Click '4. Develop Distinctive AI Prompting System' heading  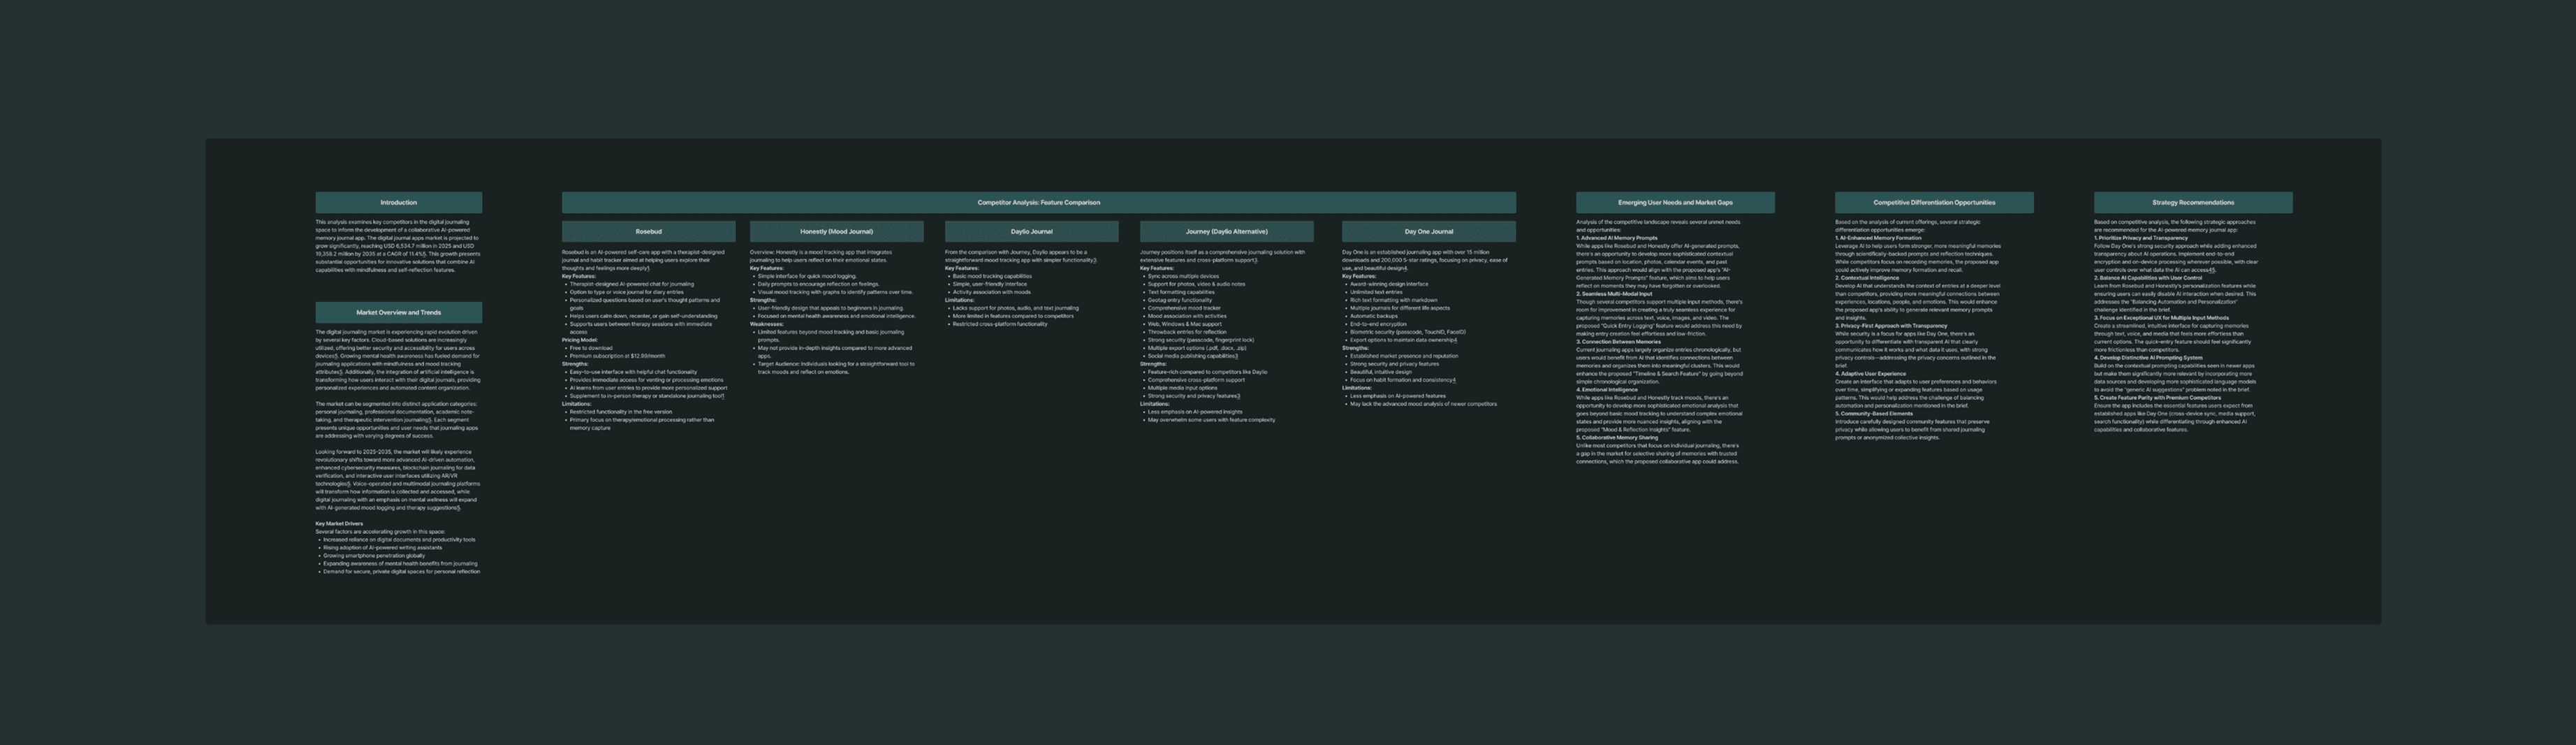point(2148,358)
